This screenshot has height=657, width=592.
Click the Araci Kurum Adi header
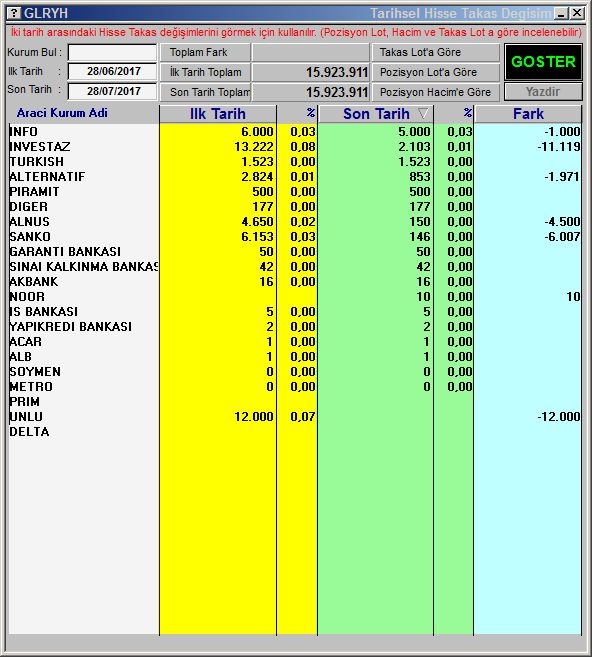[62, 113]
